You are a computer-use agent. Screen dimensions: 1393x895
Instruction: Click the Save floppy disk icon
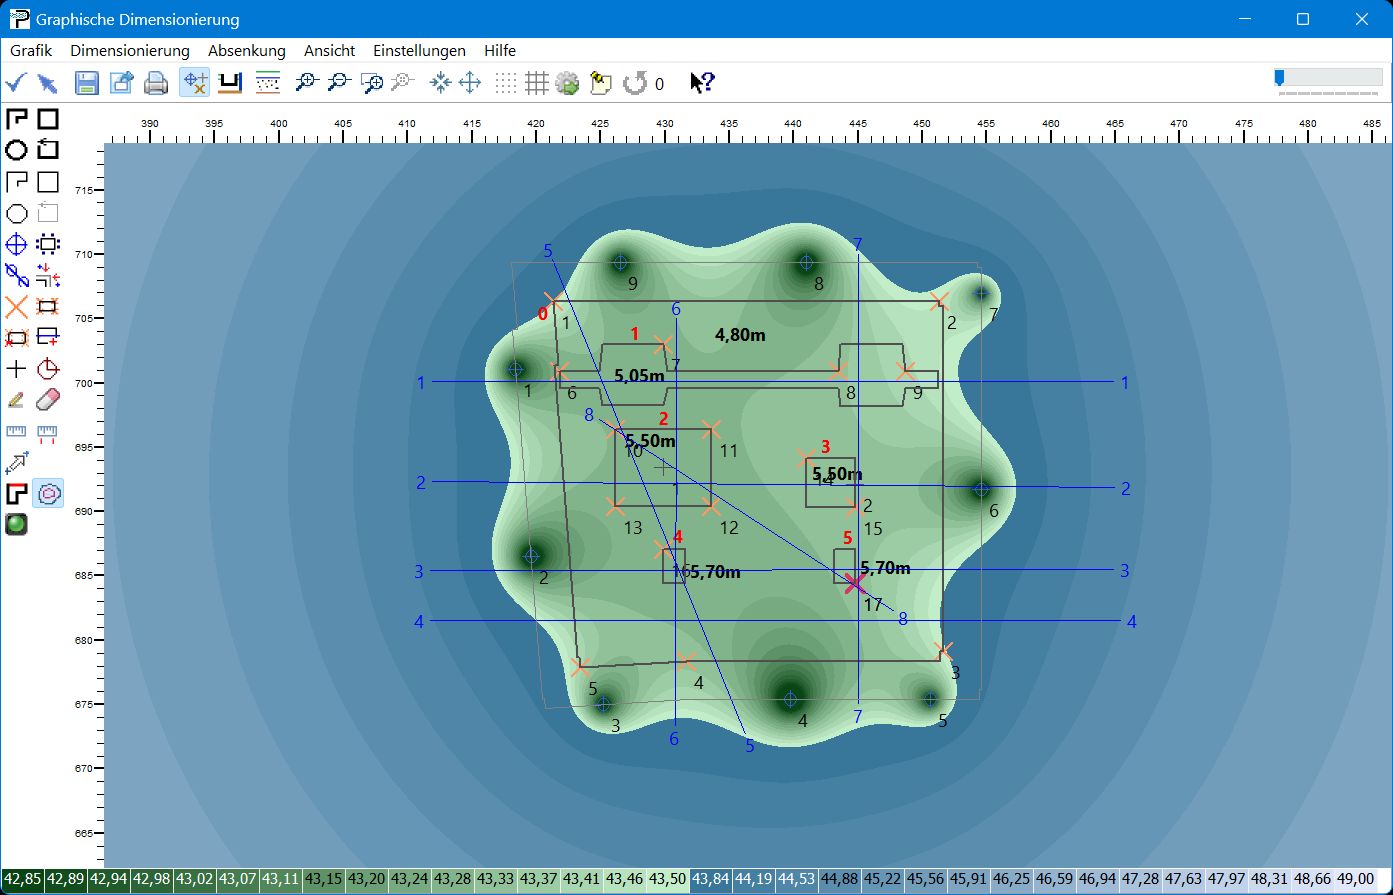(87, 83)
